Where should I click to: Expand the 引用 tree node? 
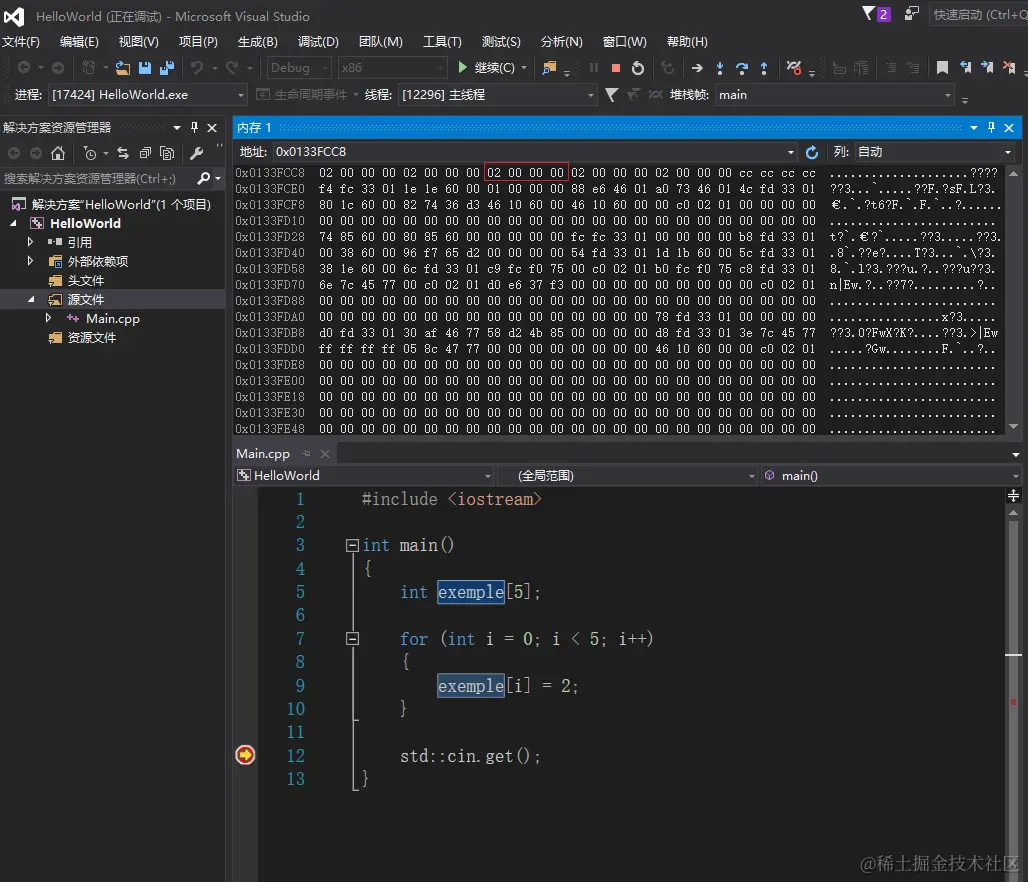31,242
